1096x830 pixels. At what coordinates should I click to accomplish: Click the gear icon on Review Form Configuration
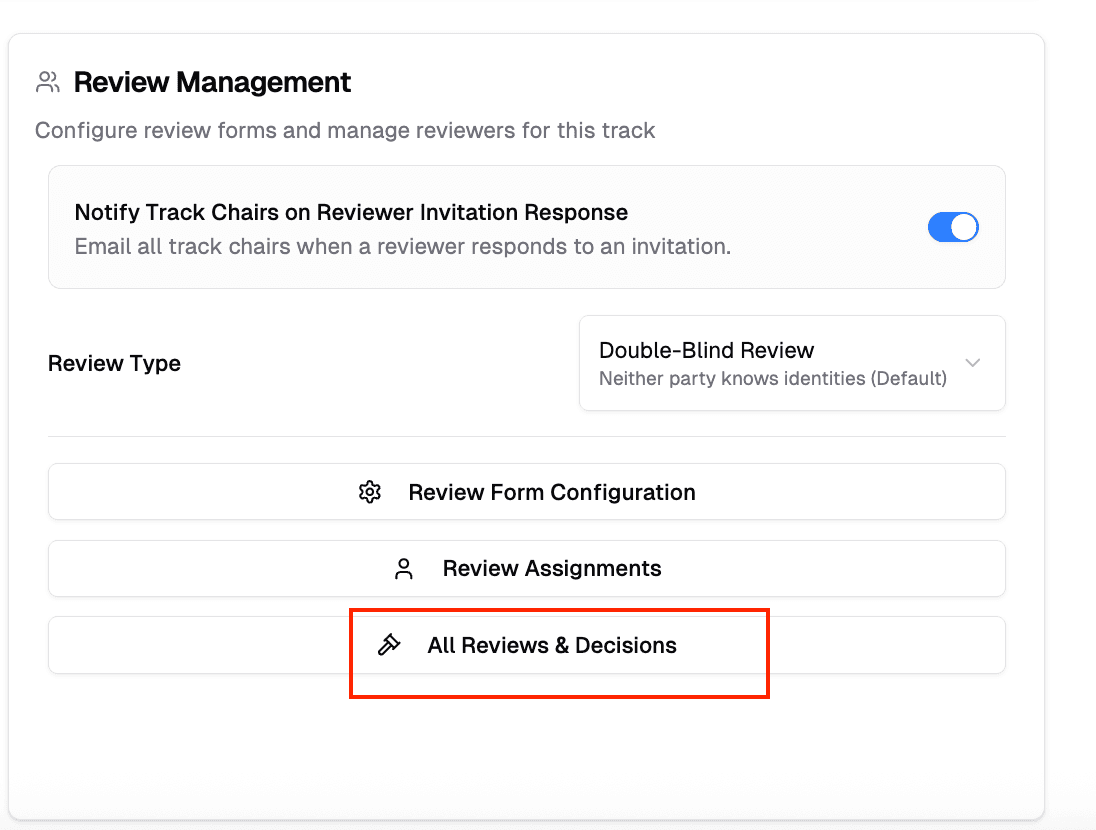pos(370,492)
